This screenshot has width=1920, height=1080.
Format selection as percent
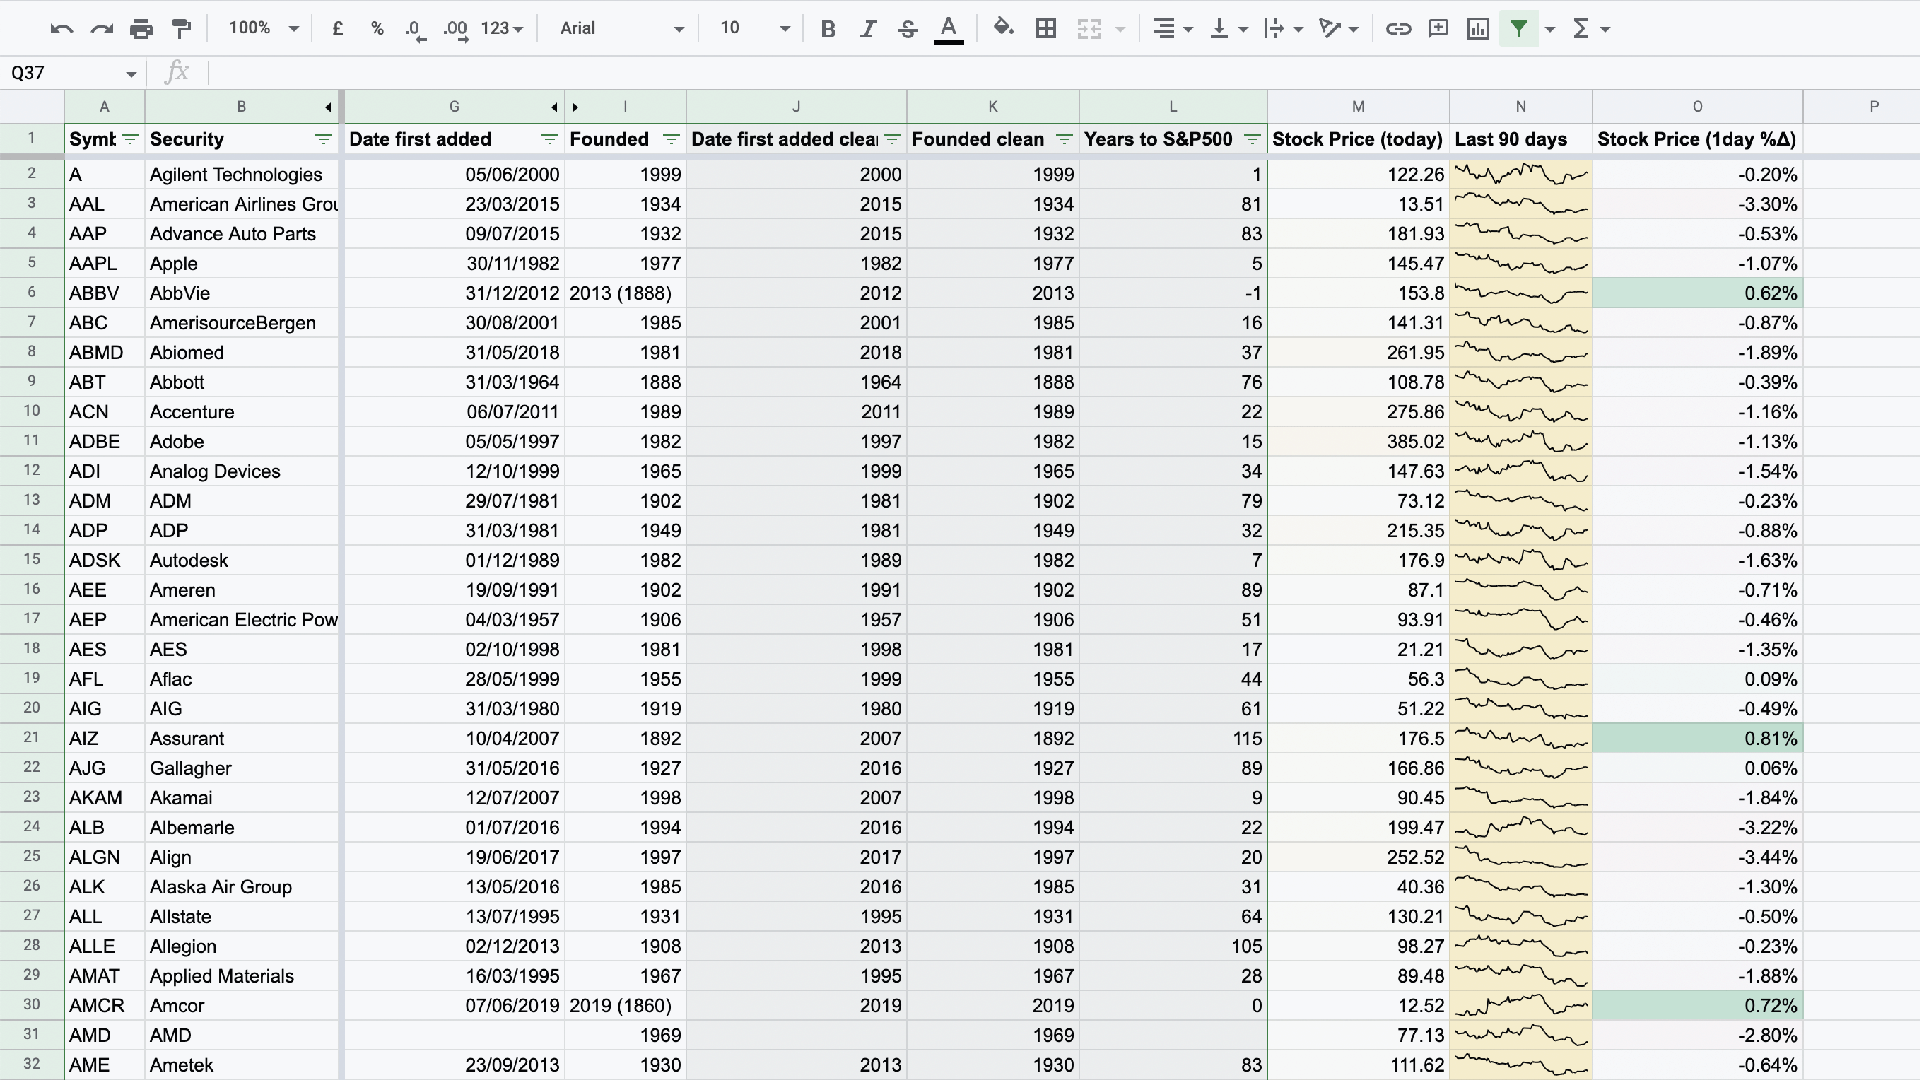coord(377,28)
